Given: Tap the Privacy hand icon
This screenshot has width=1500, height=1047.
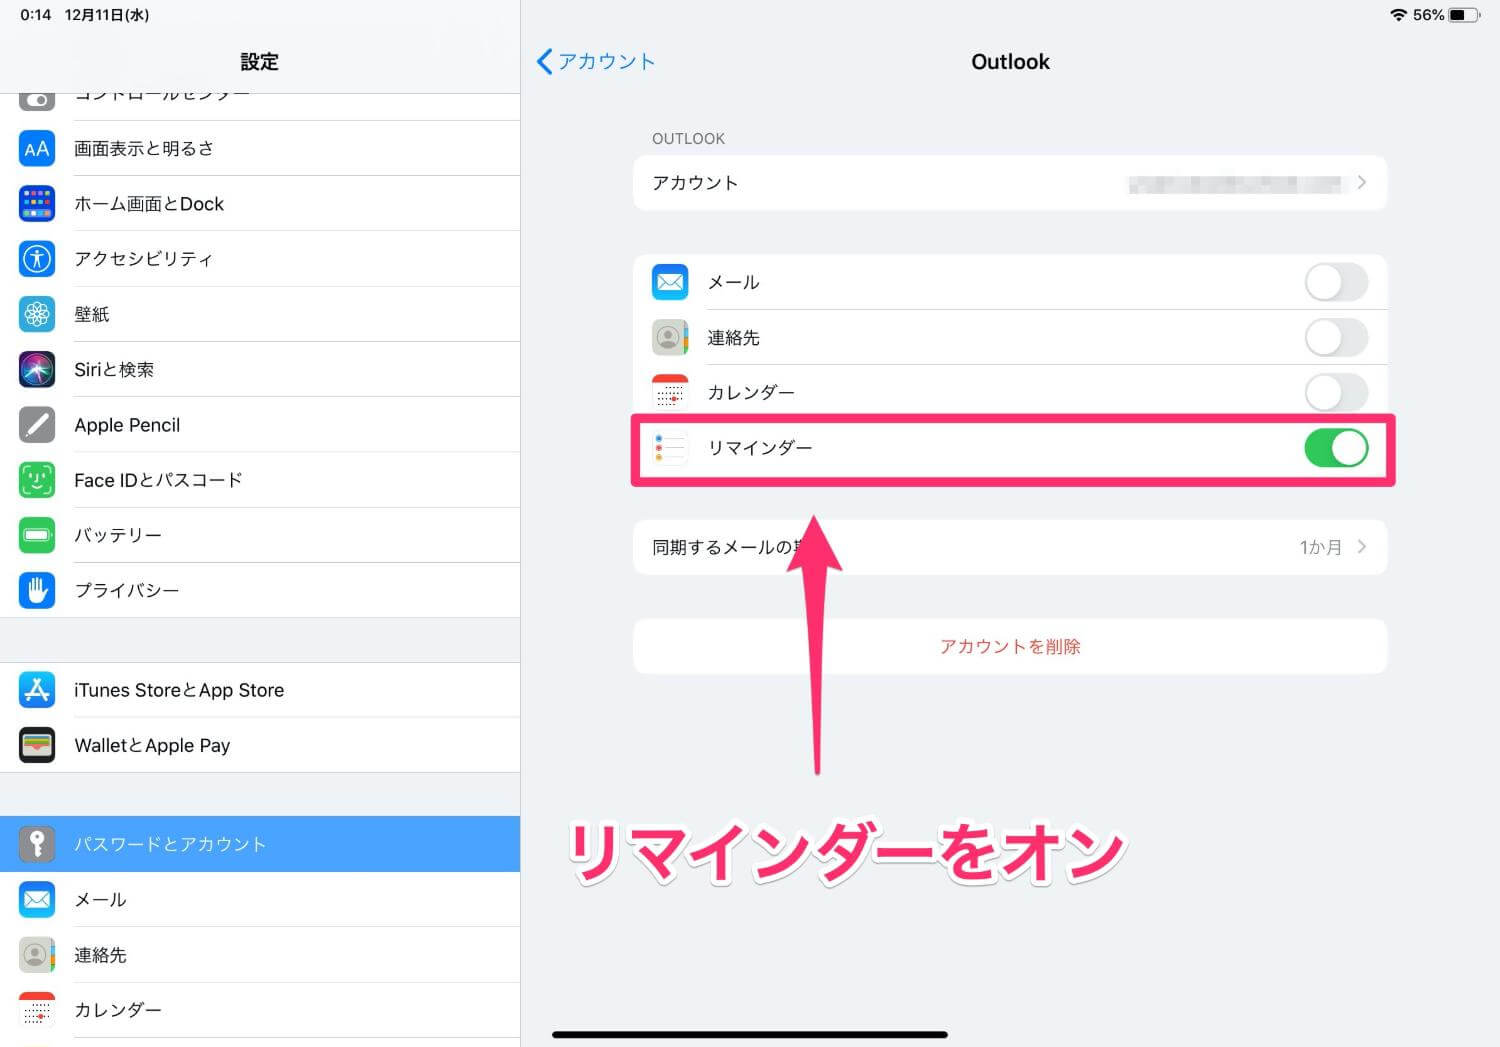Looking at the screenshot, I should (x=37, y=591).
